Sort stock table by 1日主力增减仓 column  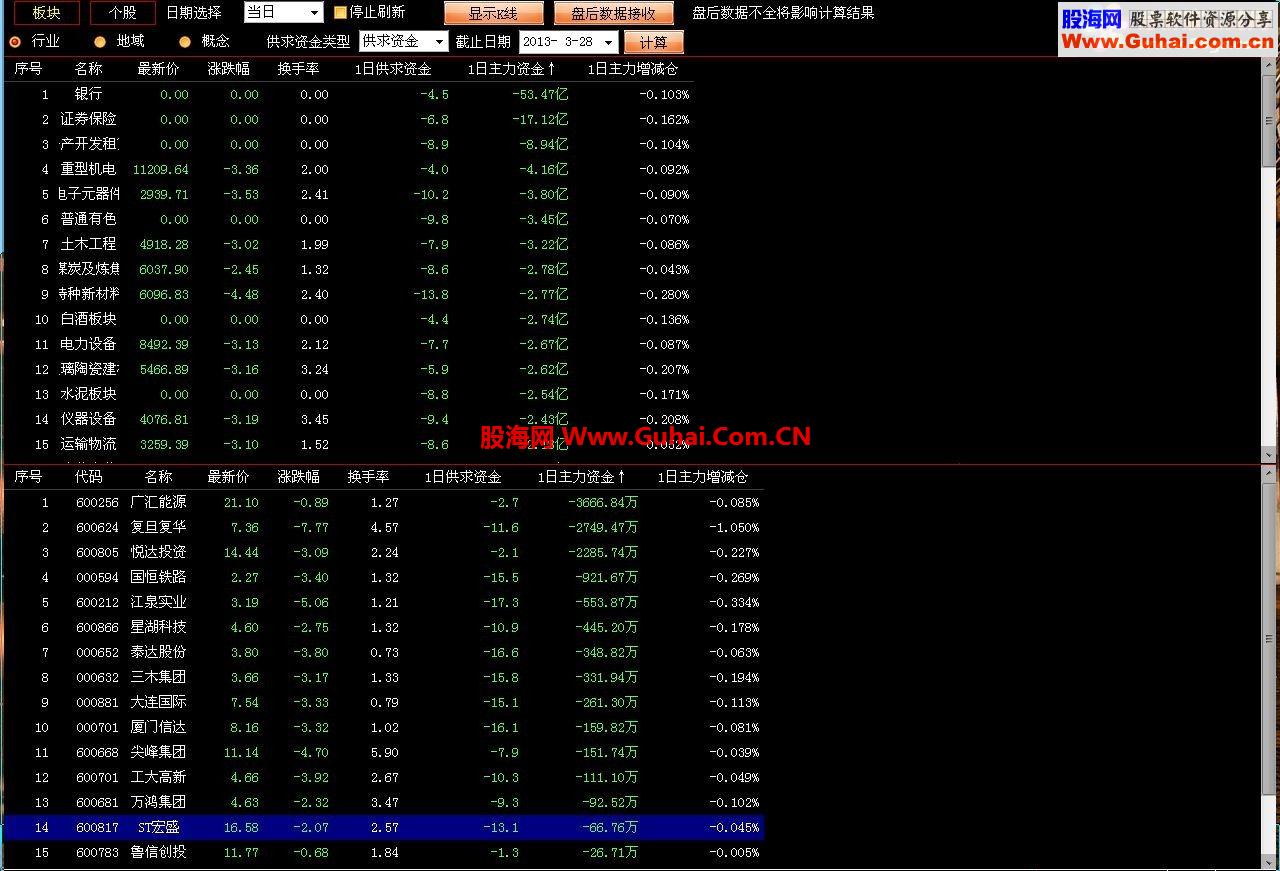(702, 477)
